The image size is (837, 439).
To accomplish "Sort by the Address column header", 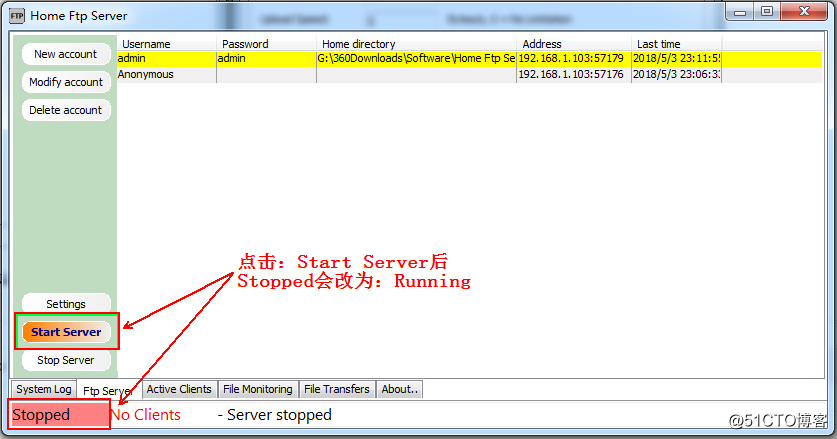I will [x=574, y=44].
